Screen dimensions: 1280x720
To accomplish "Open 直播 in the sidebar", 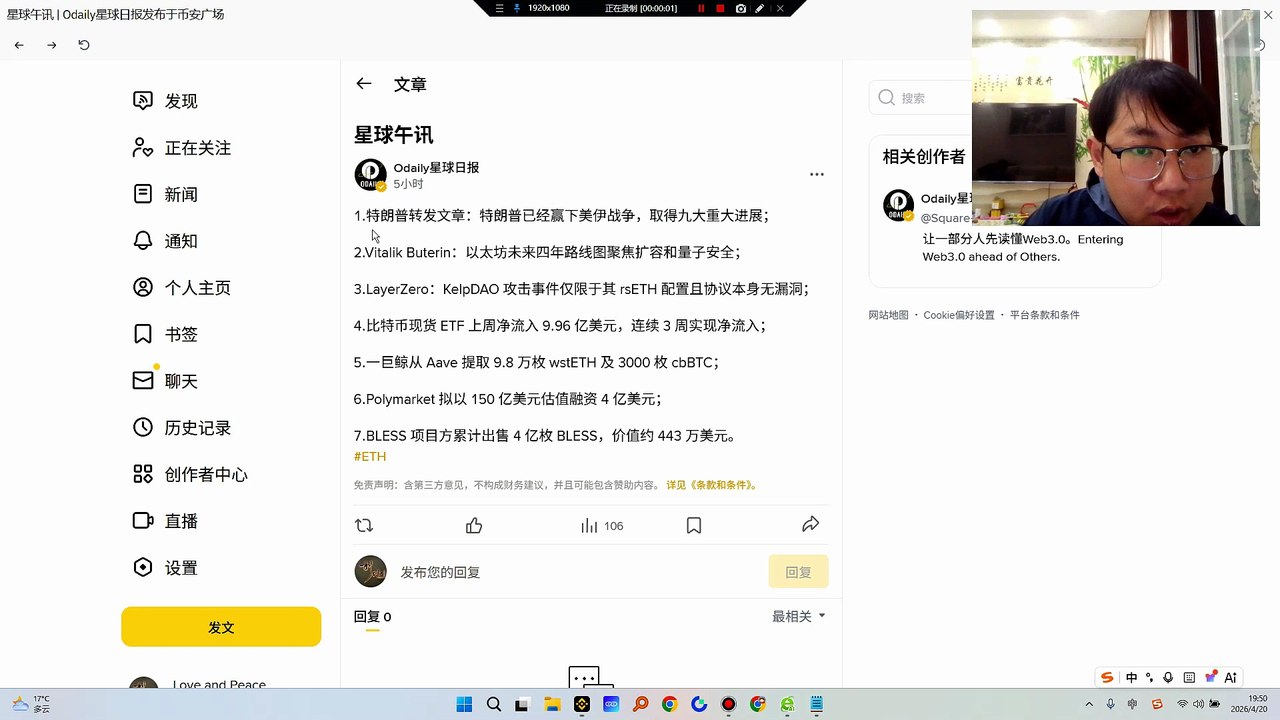I will click(x=166, y=521).
